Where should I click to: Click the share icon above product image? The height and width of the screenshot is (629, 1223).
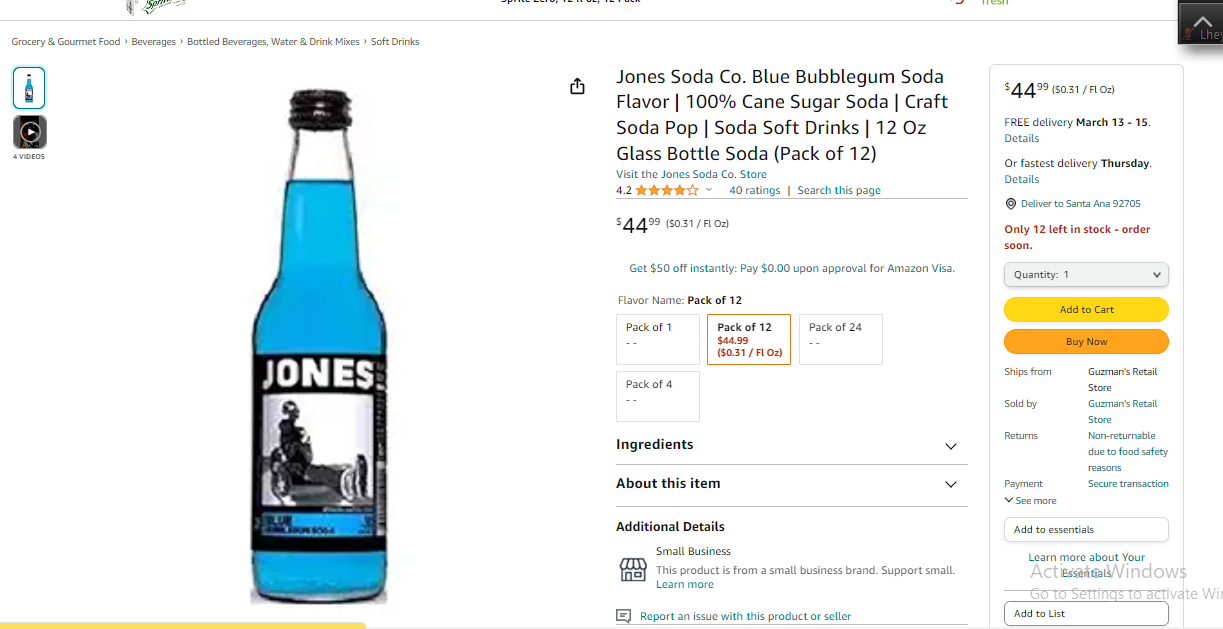coord(577,87)
